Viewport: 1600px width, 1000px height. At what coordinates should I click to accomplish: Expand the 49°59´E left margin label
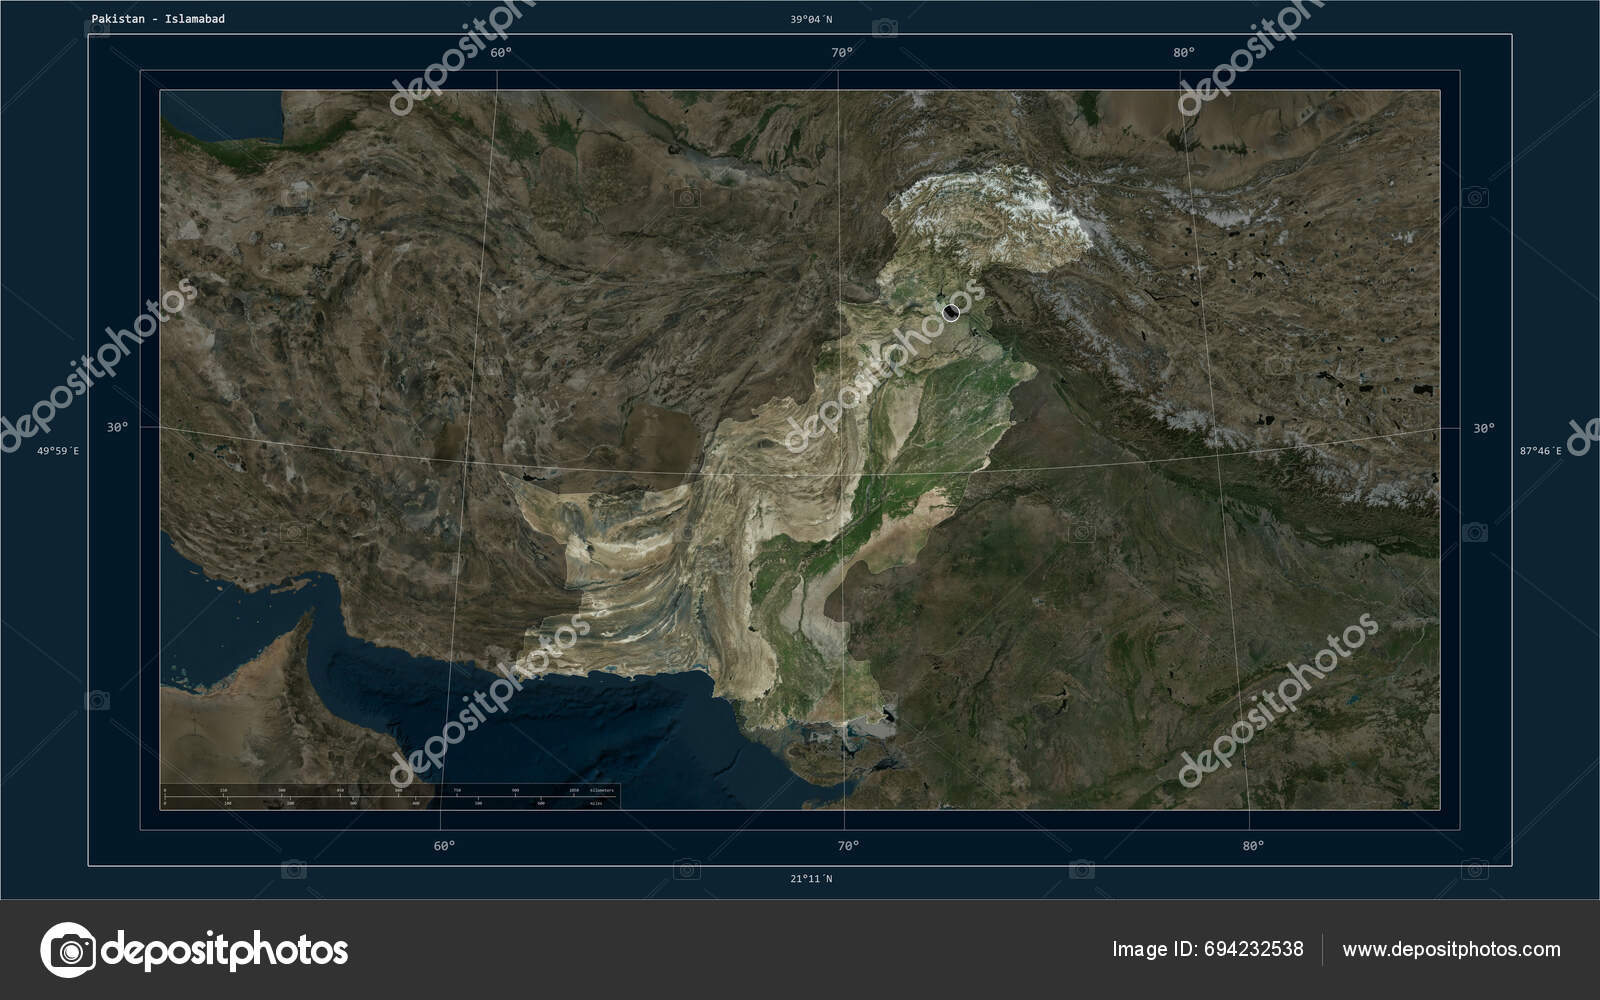tap(57, 452)
